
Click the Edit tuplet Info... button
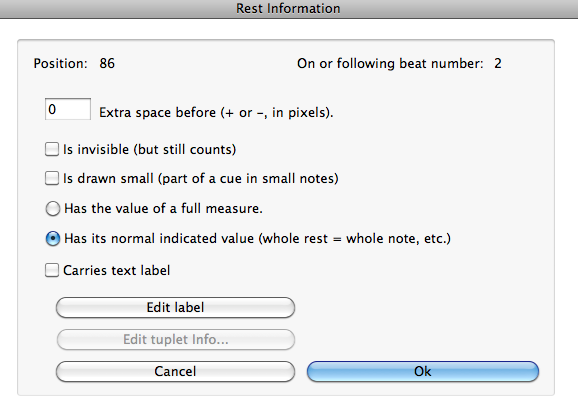click(175, 339)
